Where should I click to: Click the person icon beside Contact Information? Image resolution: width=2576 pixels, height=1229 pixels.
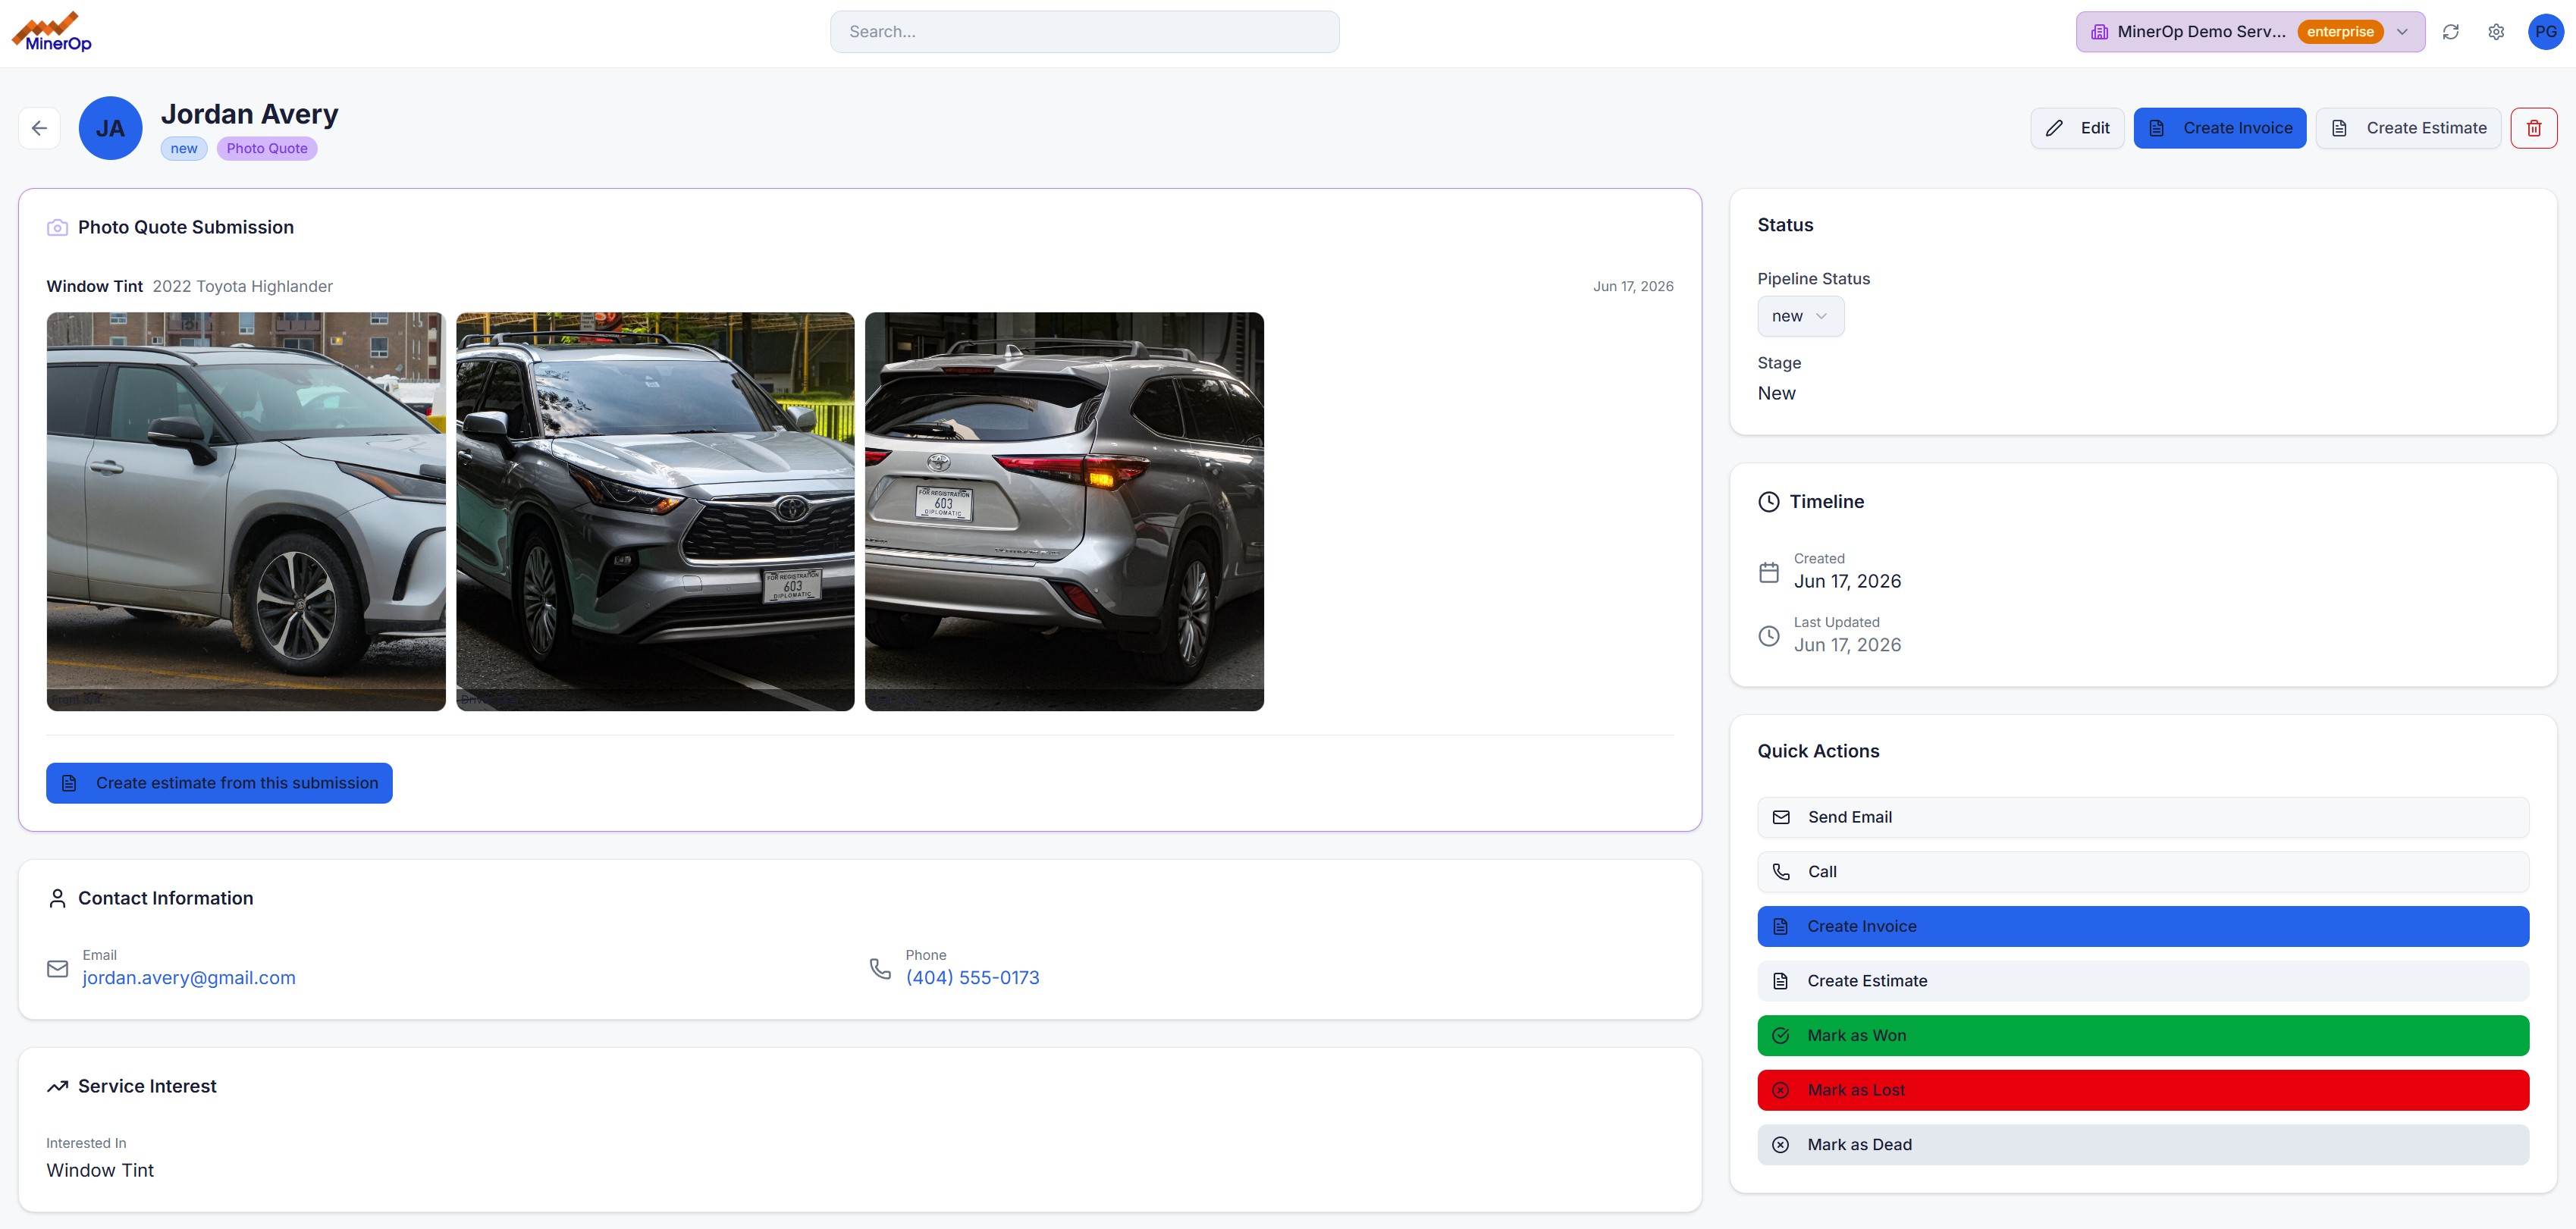[57, 899]
